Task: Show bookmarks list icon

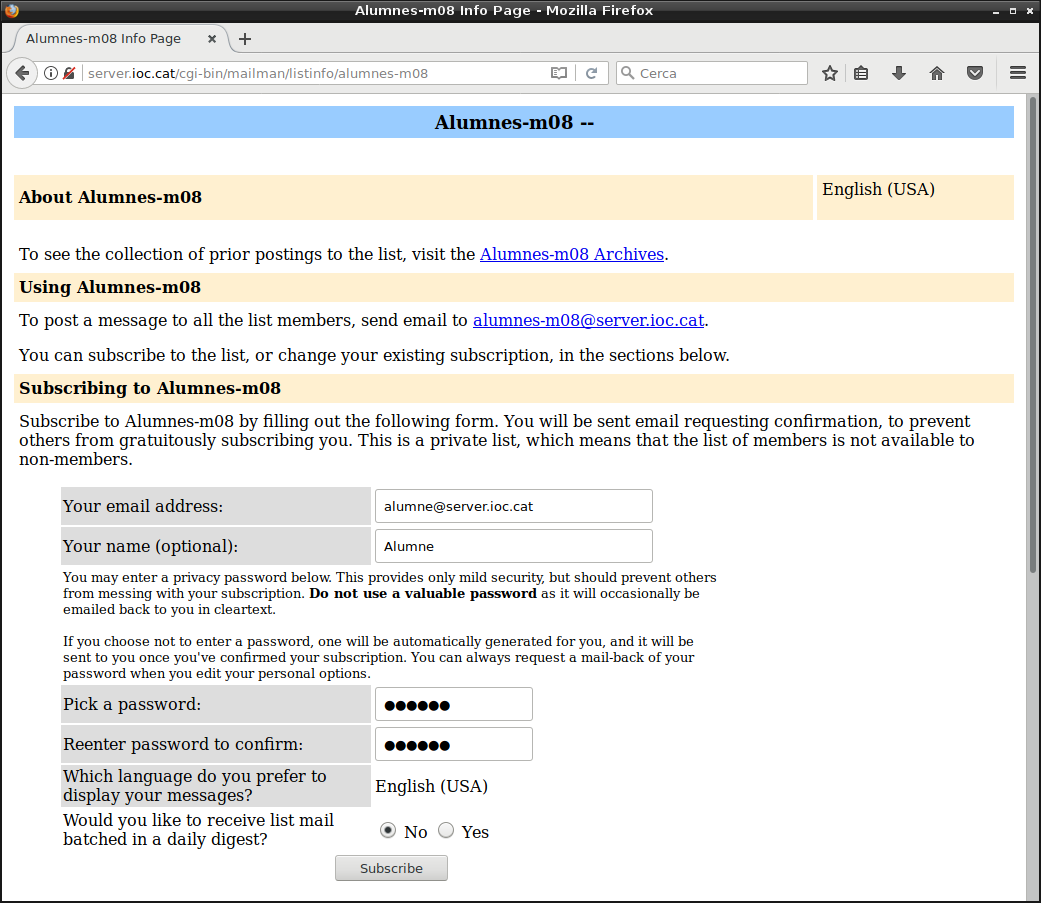Action: [x=861, y=73]
